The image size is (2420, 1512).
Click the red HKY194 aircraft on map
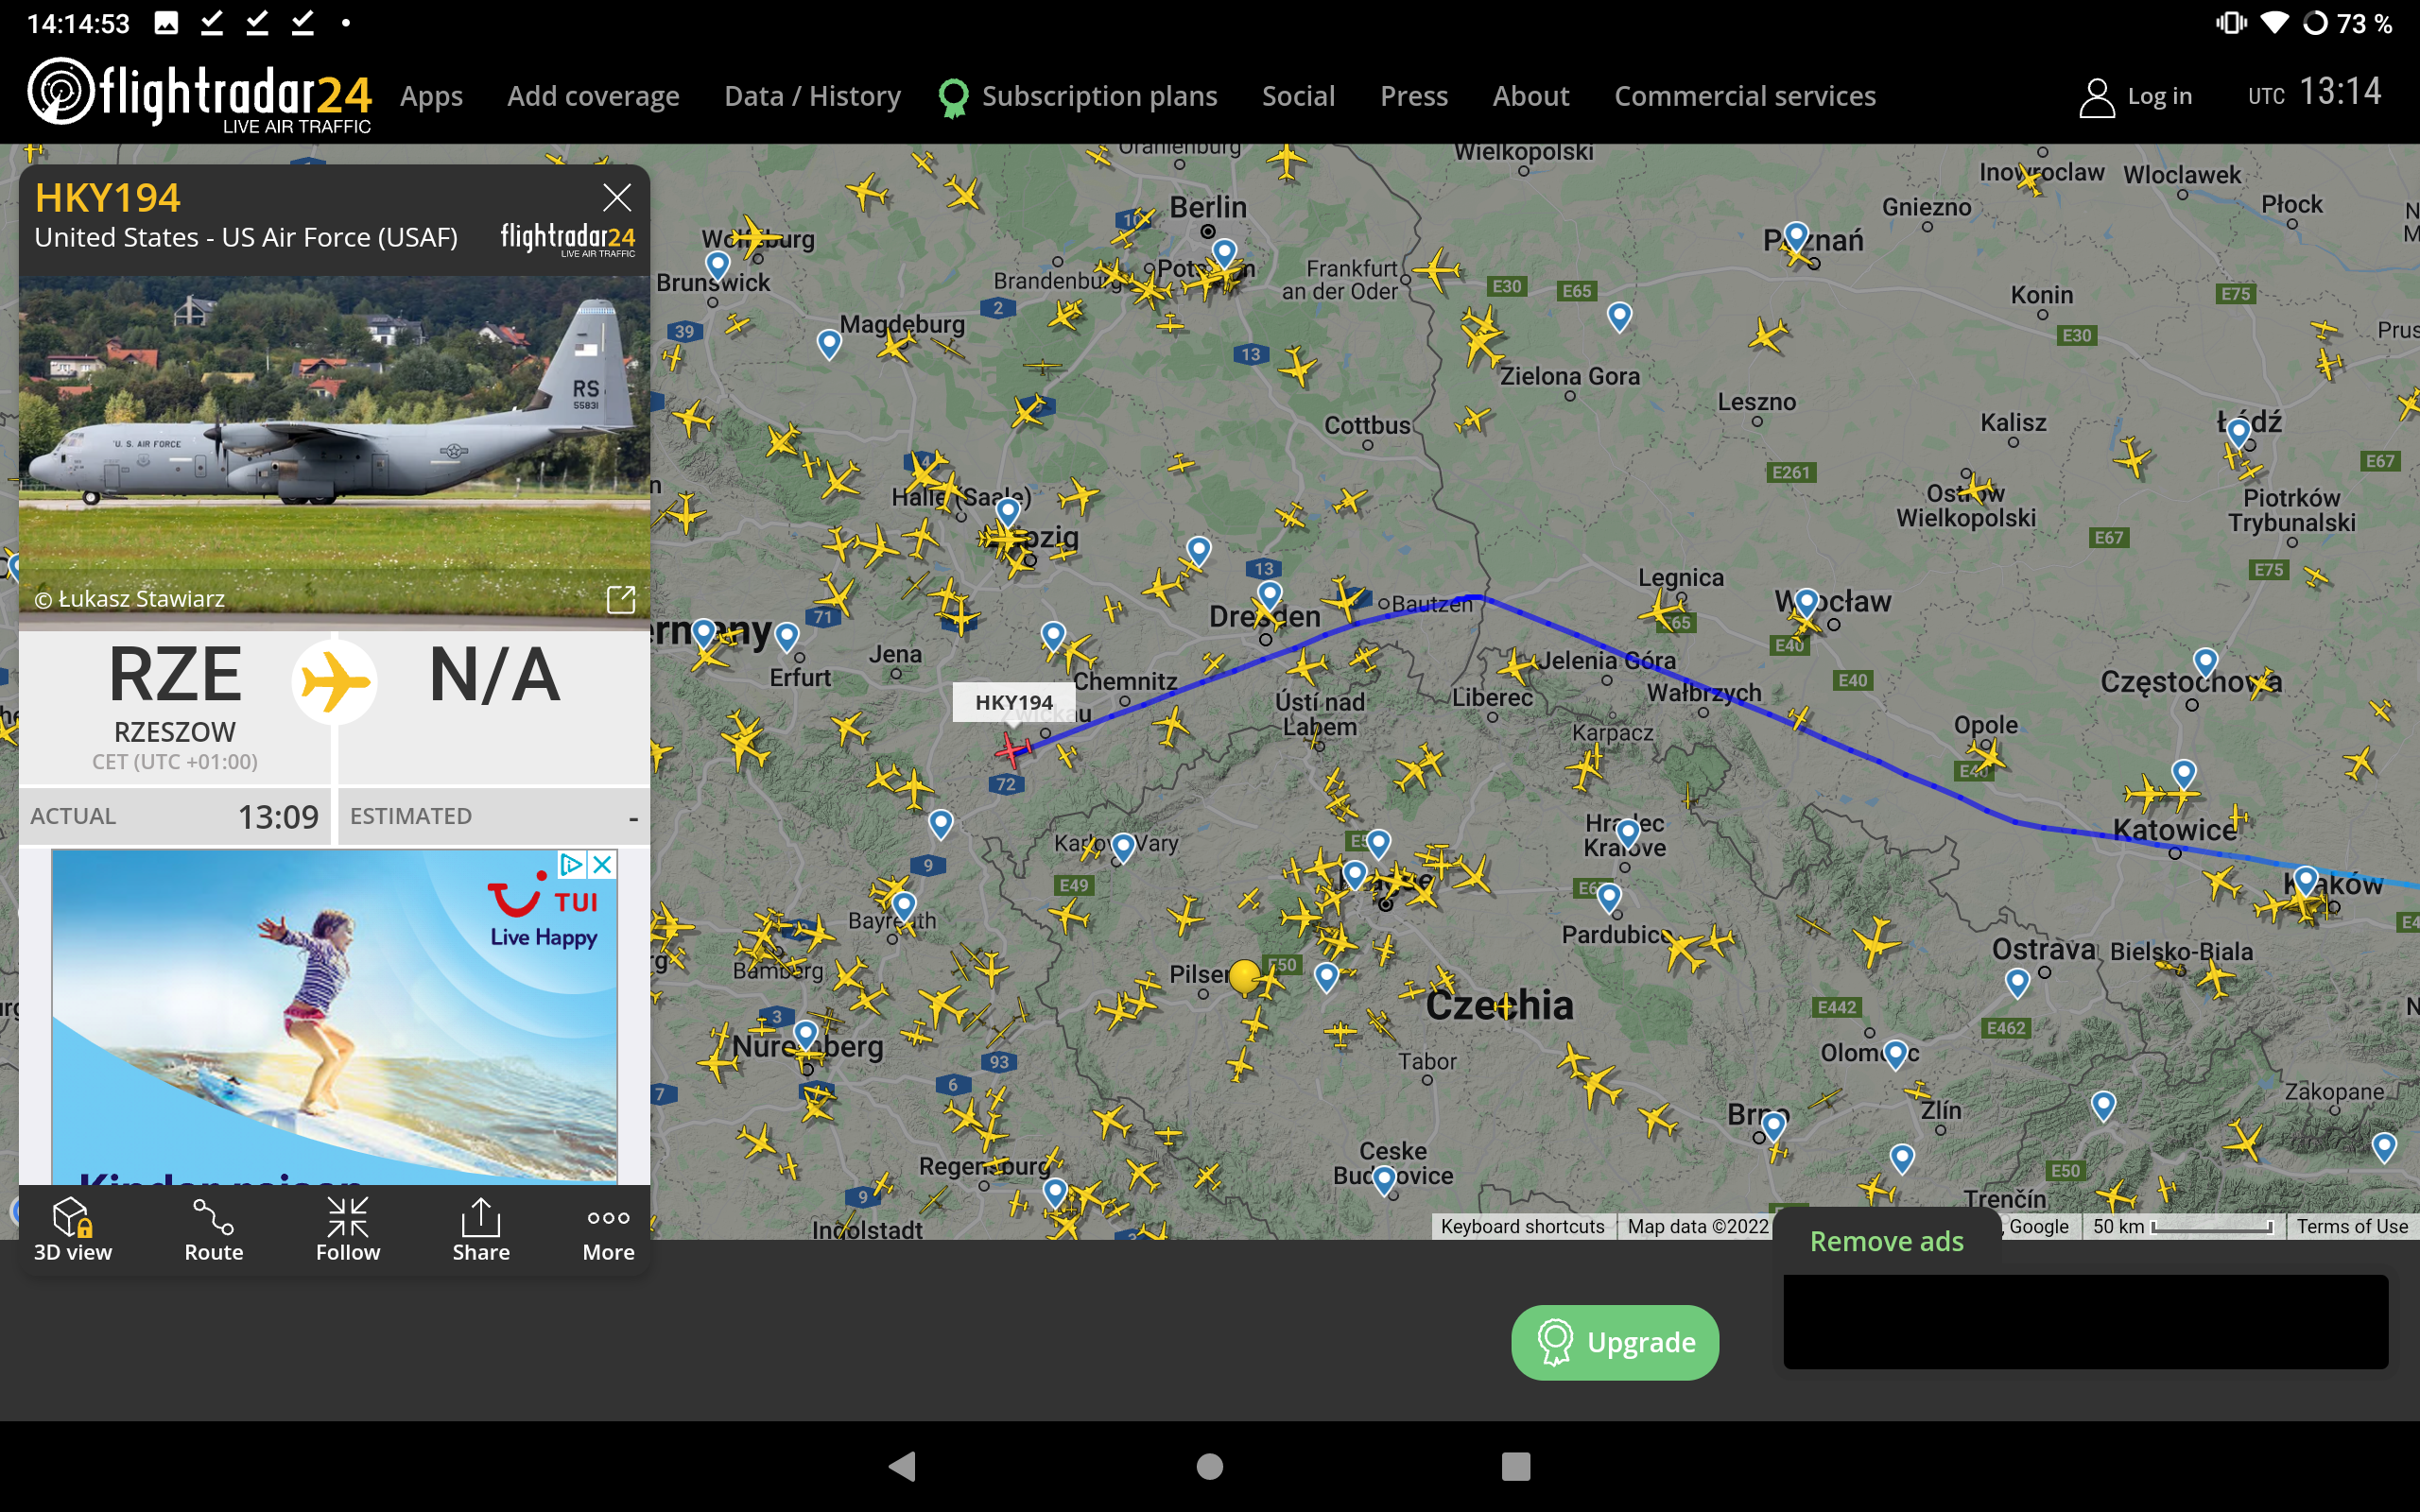click(x=1012, y=749)
